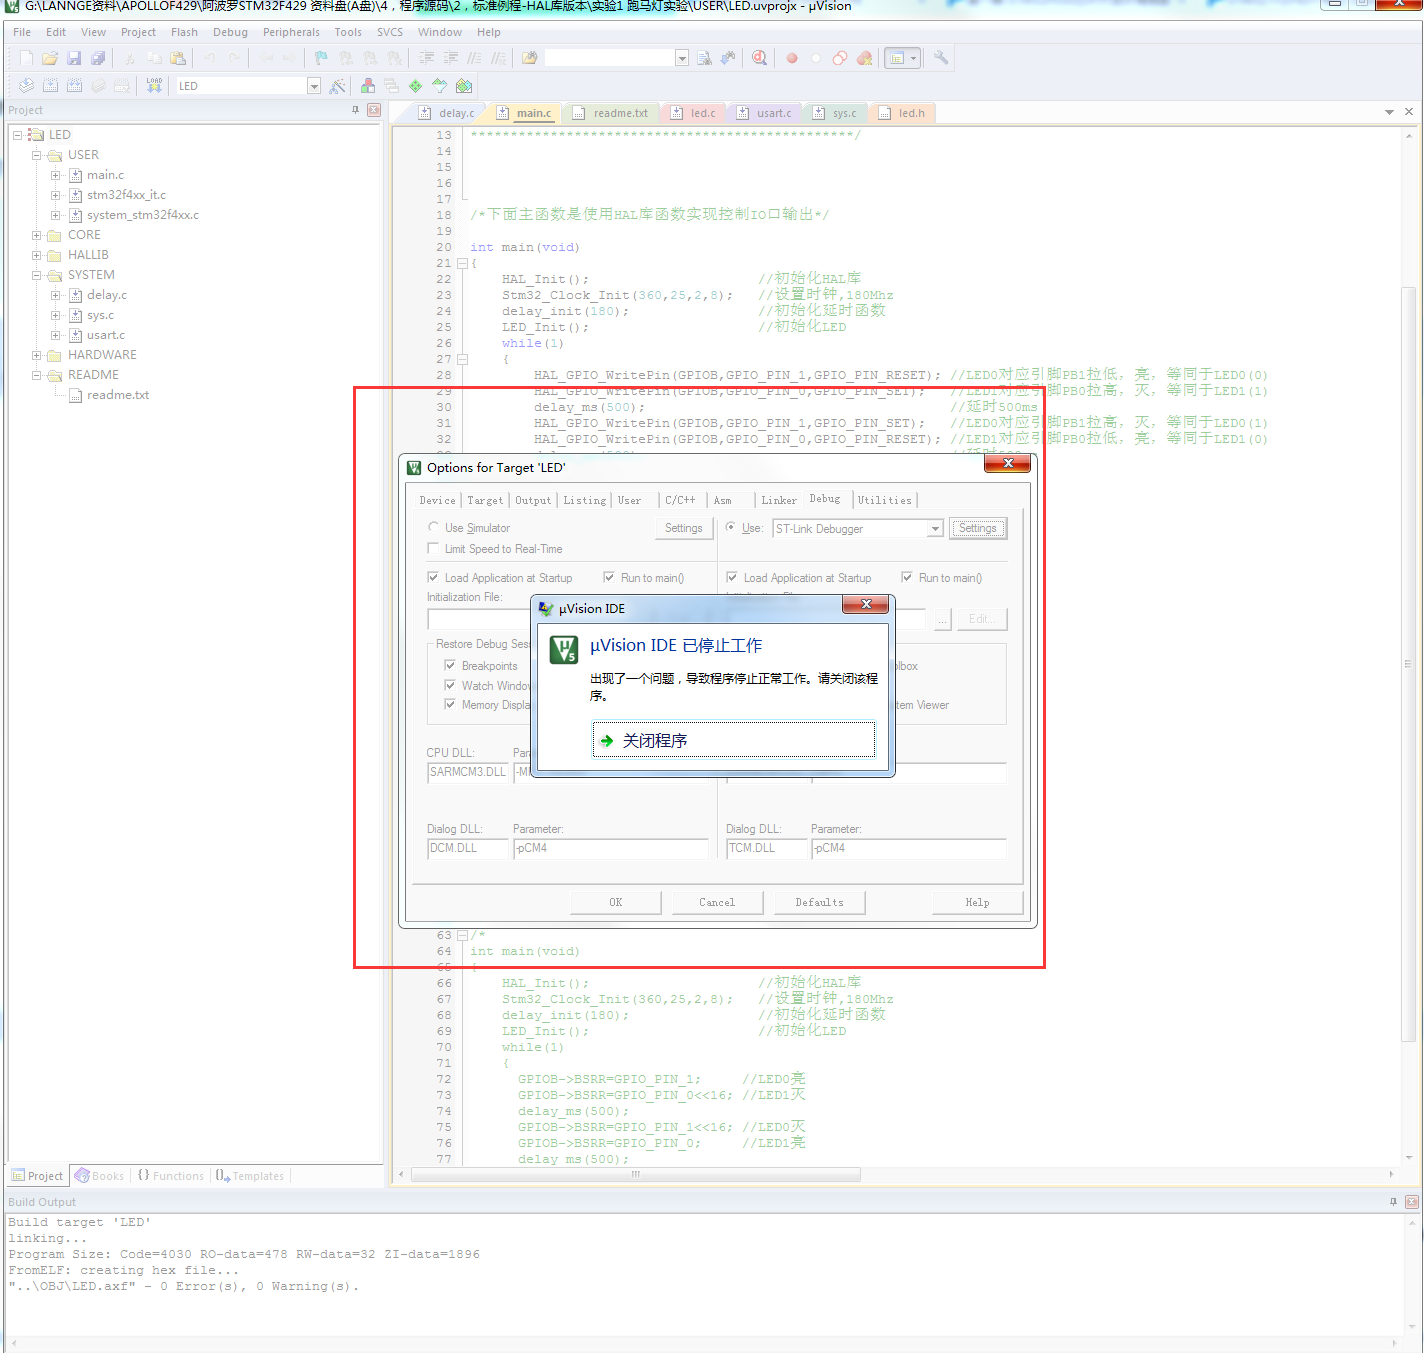Viewport: 1424px width, 1353px height.
Task: Start the debug session toolbar icon
Action: click(x=760, y=58)
